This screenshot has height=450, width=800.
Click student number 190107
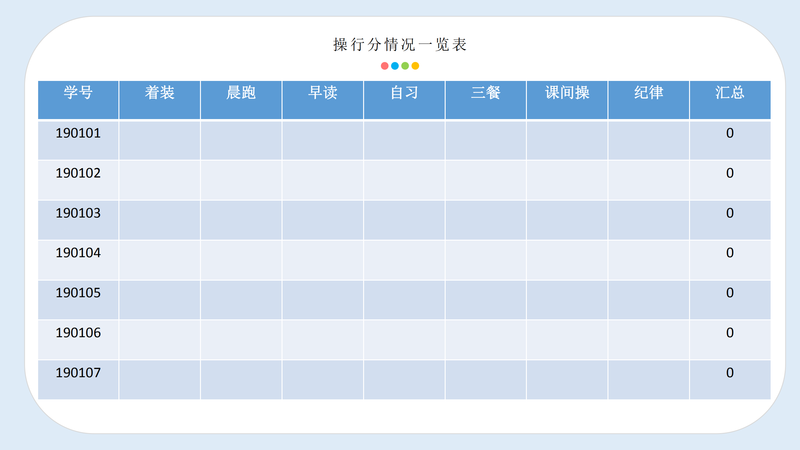point(78,372)
